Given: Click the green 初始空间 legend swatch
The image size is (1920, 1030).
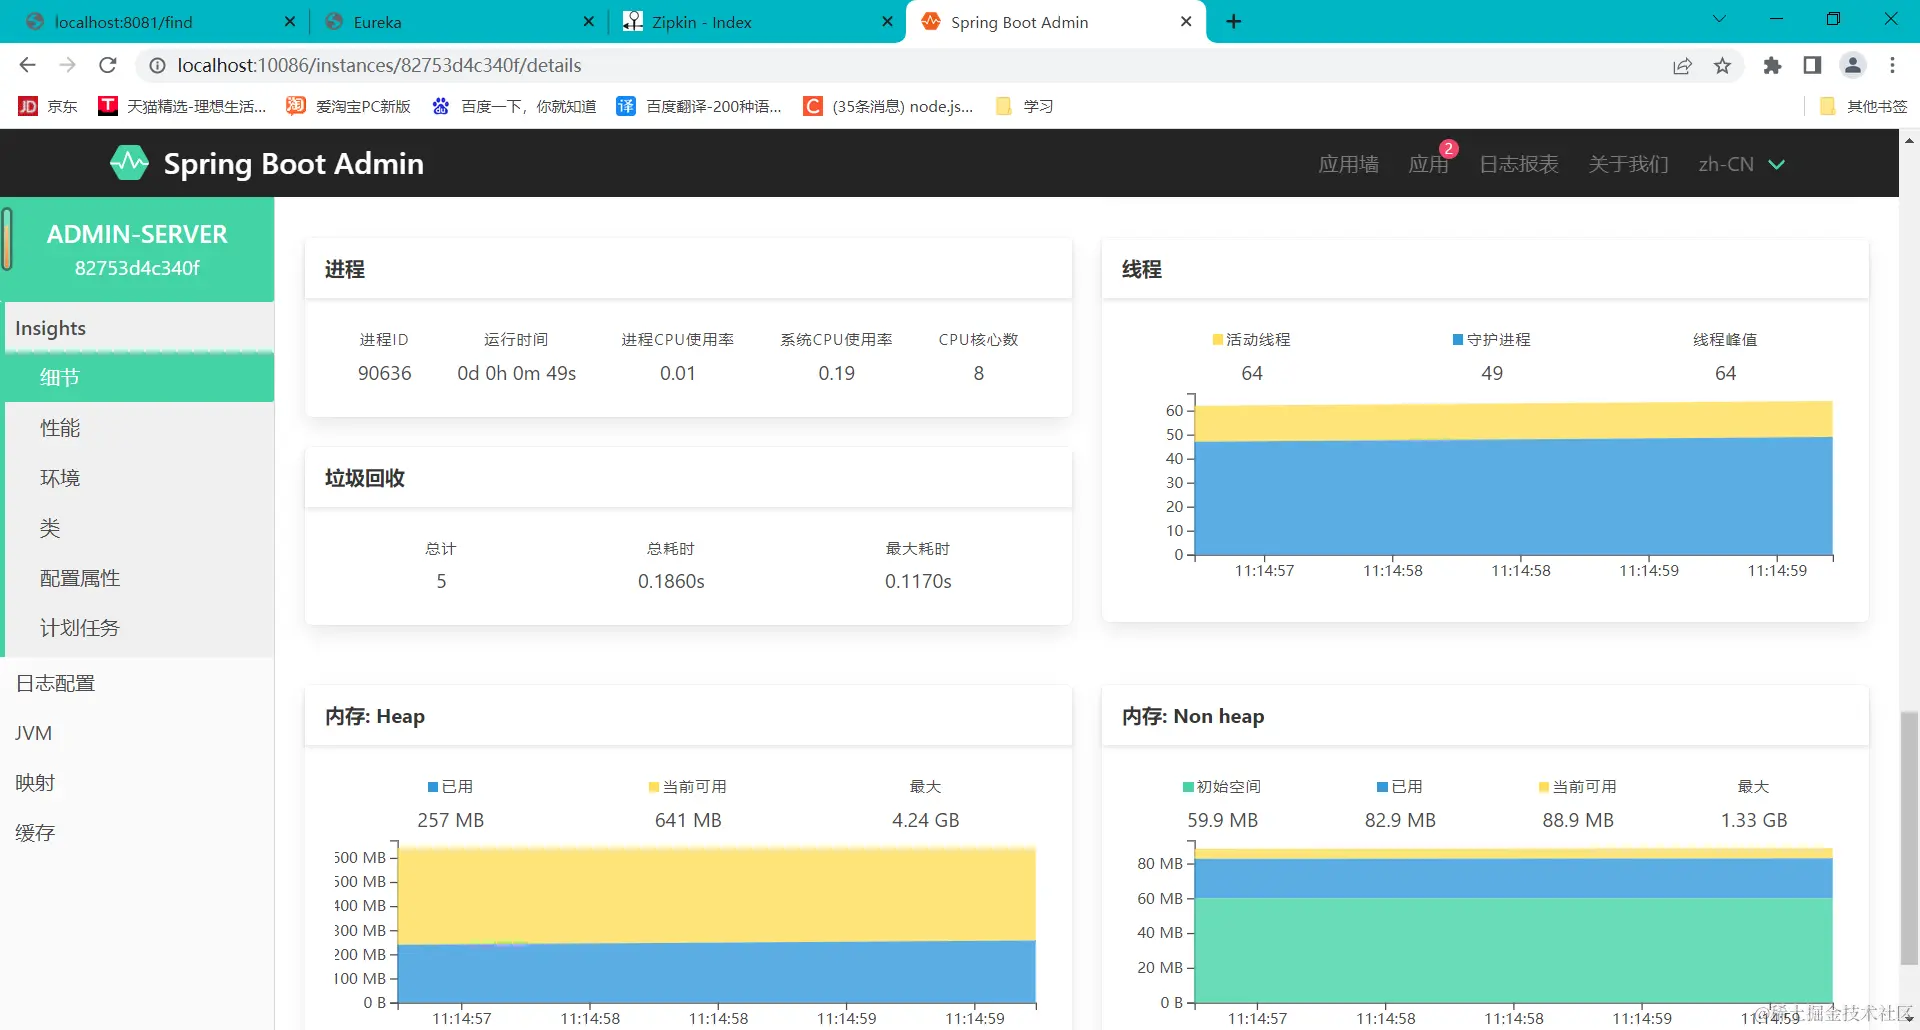Looking at the screenshot, I should pos(1188,787).
